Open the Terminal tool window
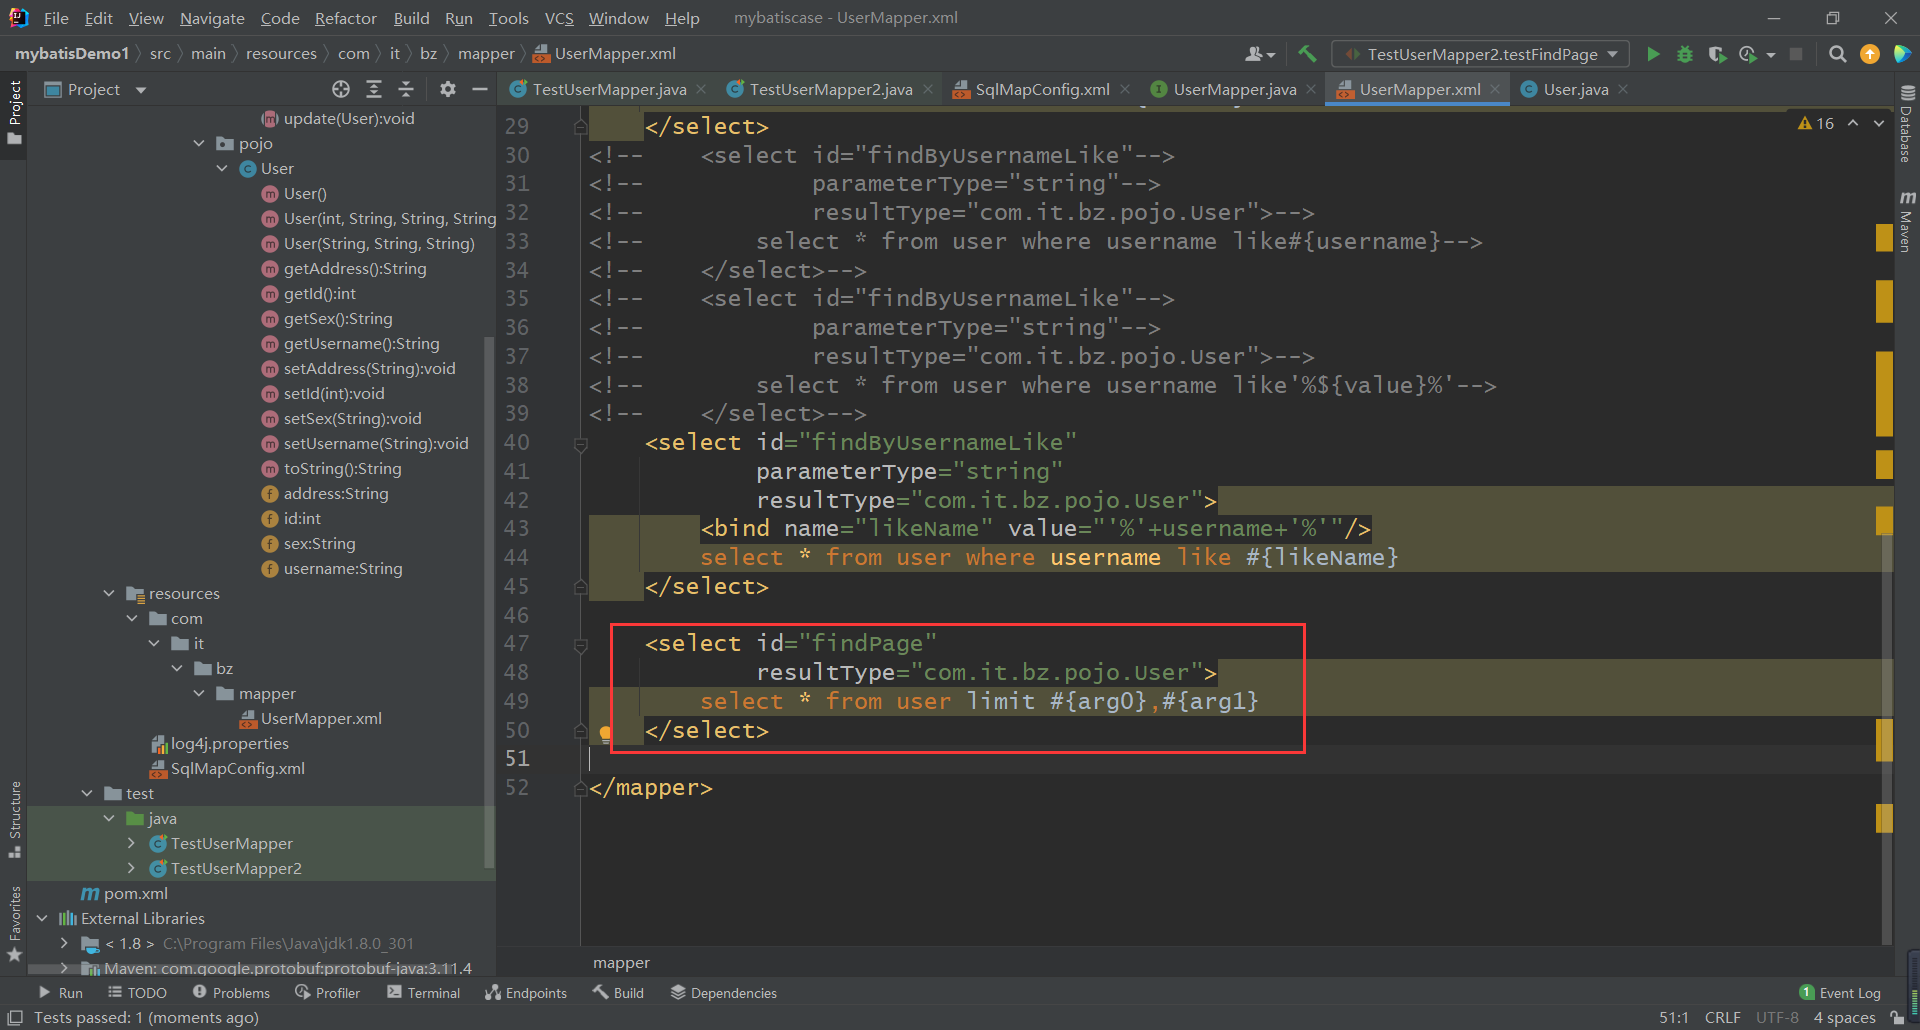This screenshot has height=1030, width=1920. (x=423, y=993)
